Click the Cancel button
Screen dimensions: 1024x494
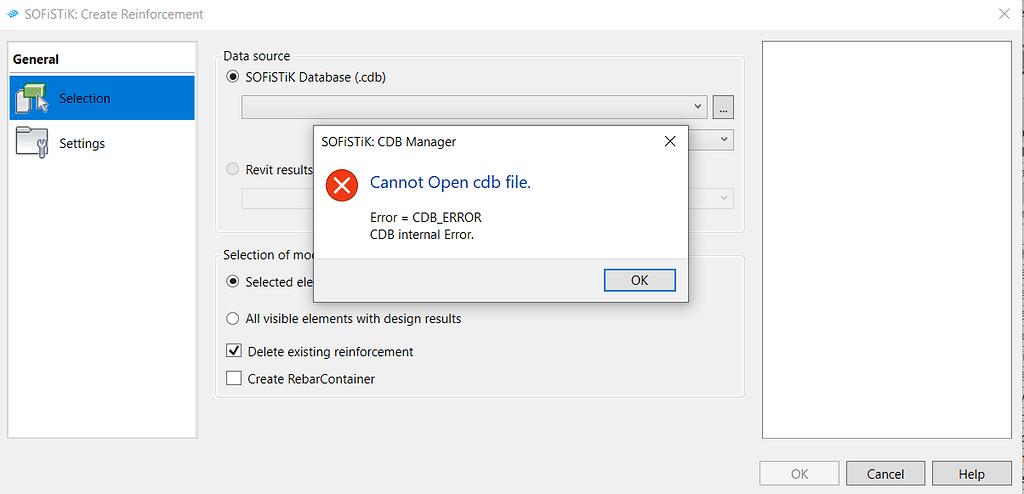[886, 474]
